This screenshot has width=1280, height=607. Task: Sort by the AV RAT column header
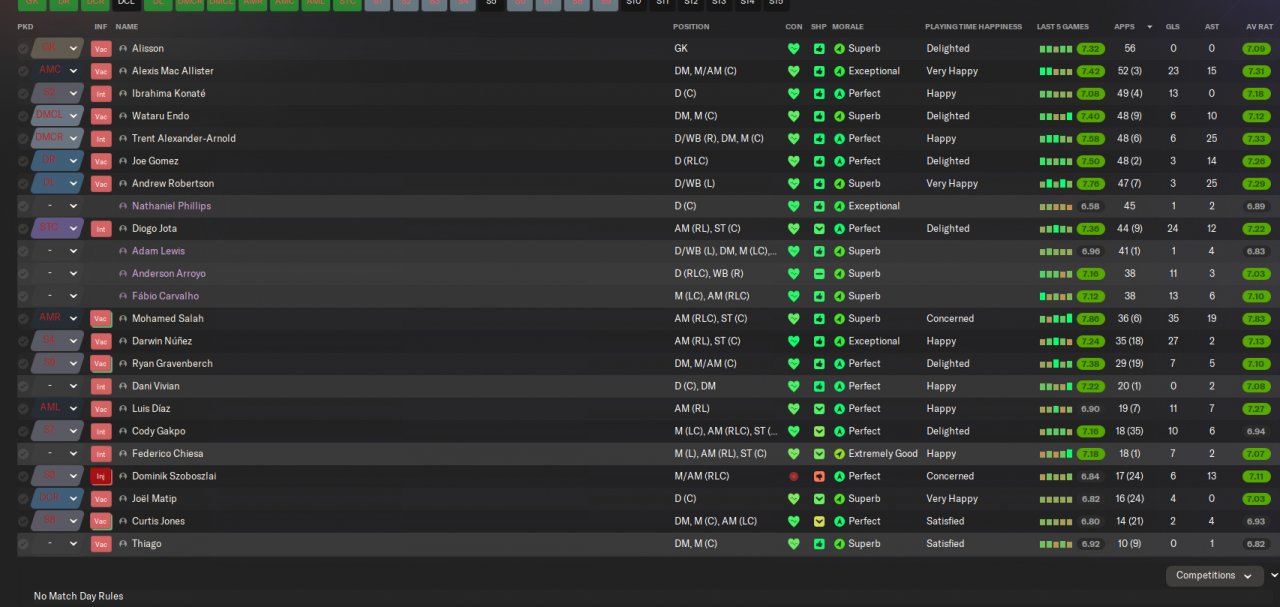(x=1259, y=26)
